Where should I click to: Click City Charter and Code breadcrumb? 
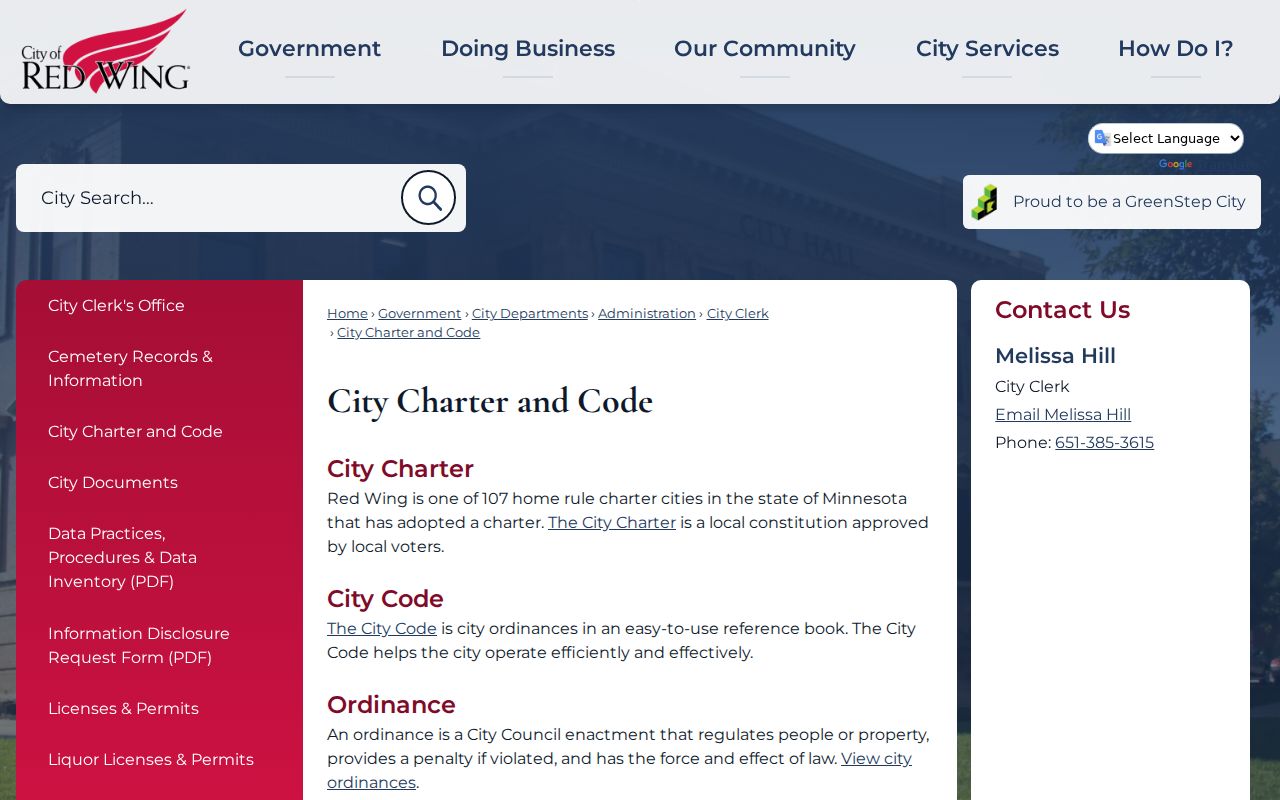click(408, 333)
